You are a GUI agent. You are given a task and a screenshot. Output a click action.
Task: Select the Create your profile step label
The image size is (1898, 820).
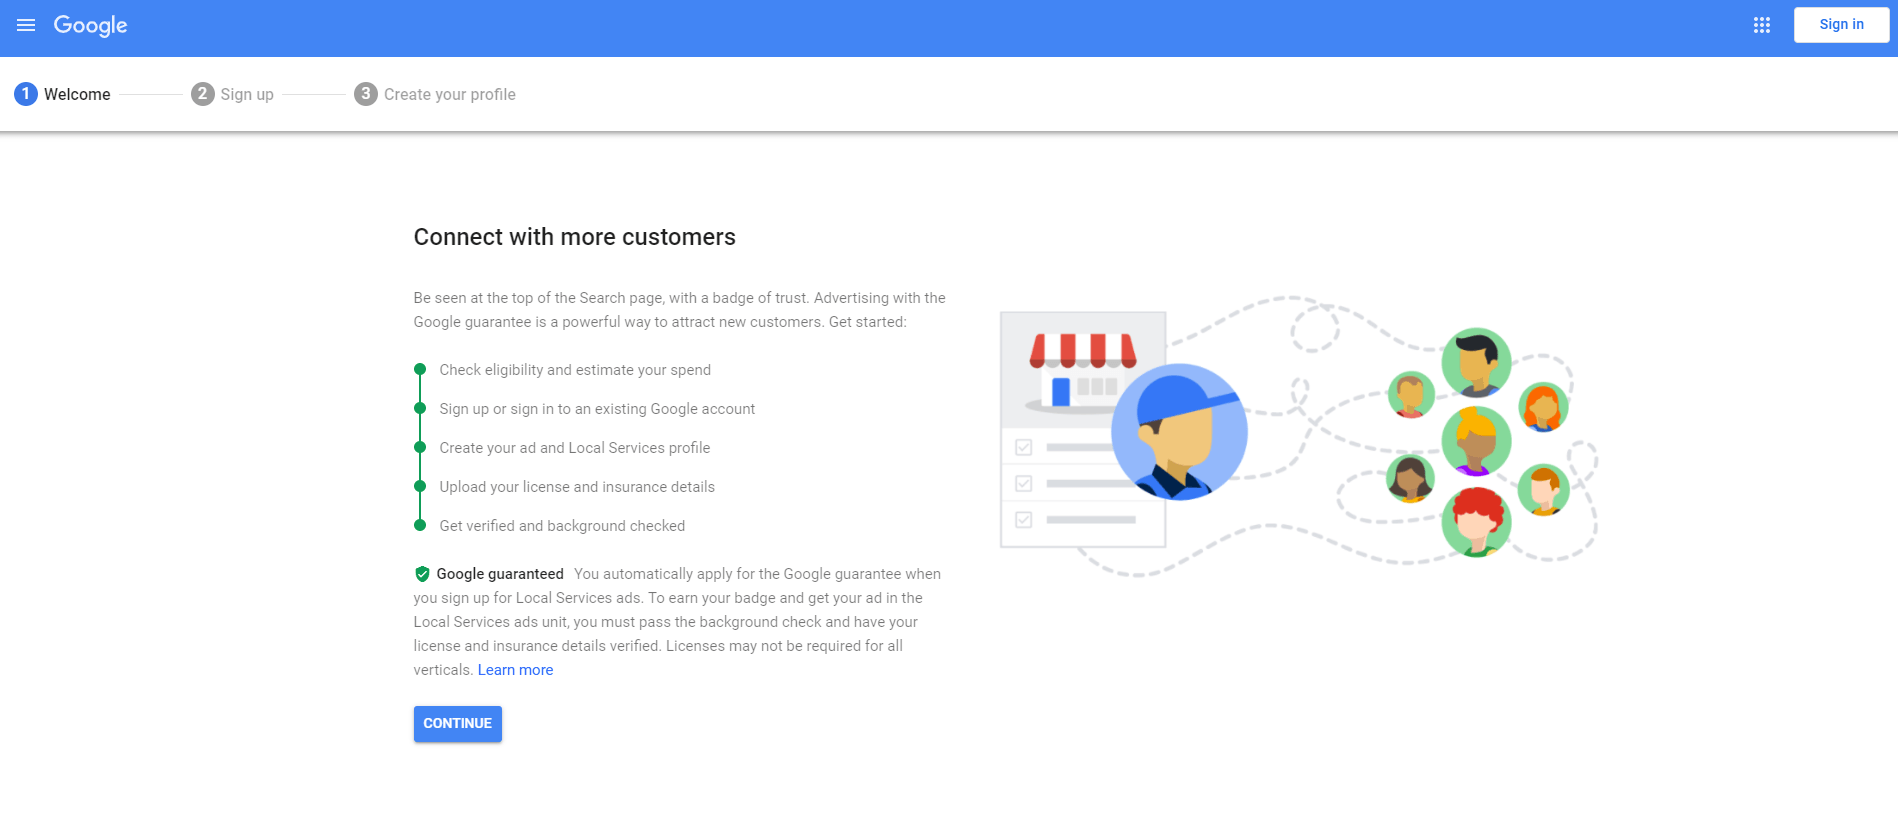(450, 94)
